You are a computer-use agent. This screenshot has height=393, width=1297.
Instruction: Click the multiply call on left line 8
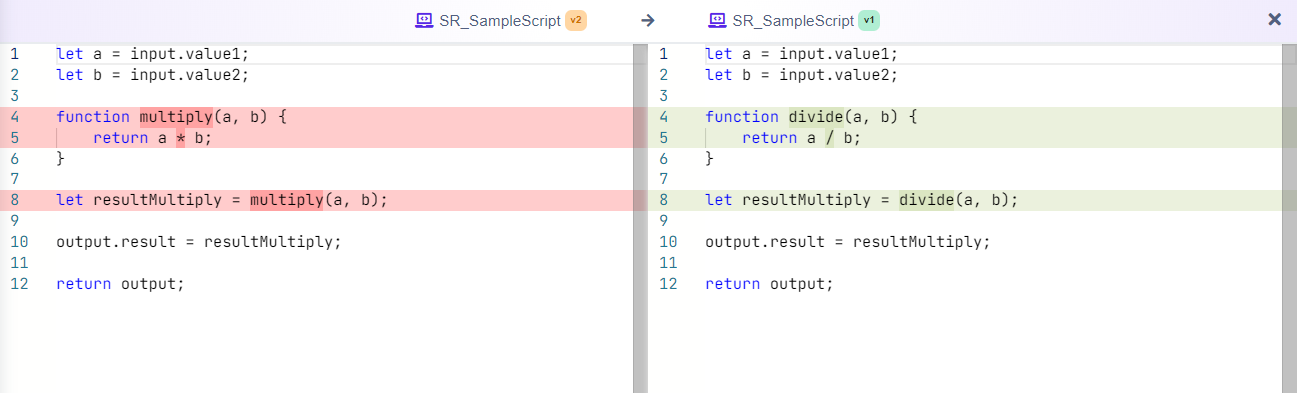pyautogui.click(x=287, y=200)
